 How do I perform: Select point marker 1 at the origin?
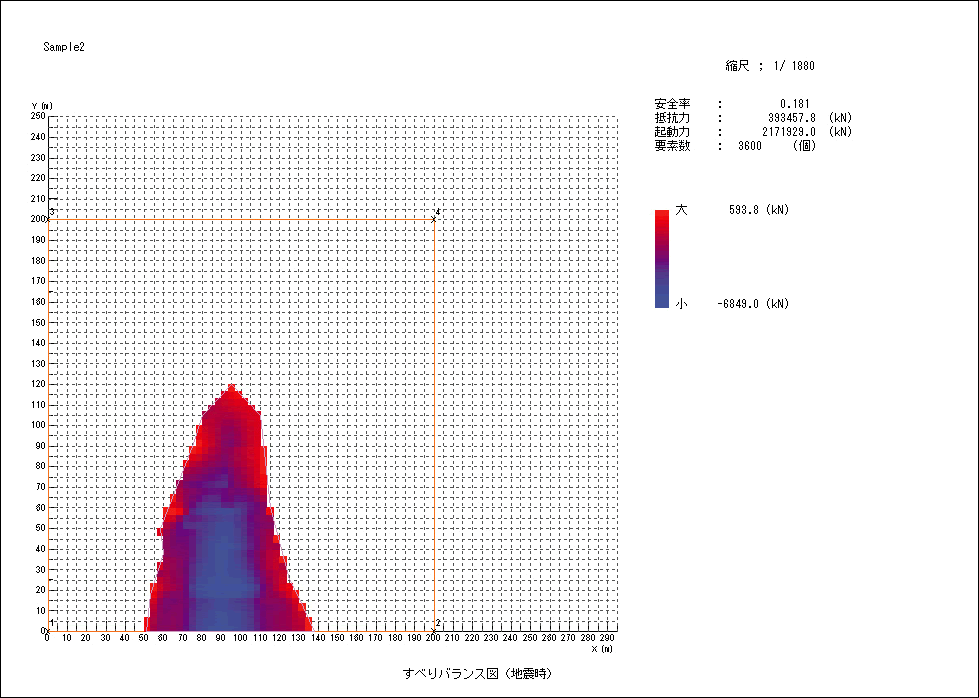tap(49, 627)
